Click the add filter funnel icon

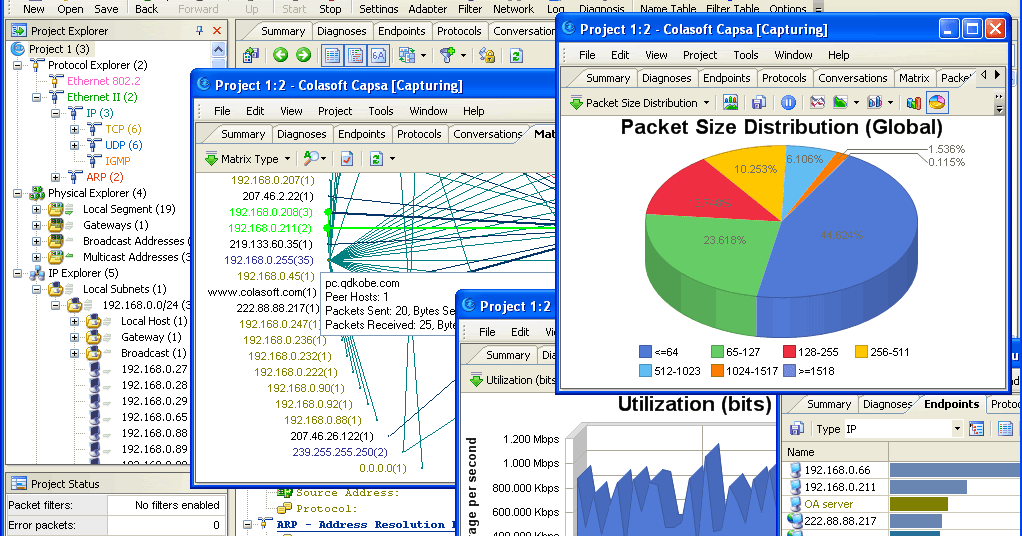(x=448, y=55)
